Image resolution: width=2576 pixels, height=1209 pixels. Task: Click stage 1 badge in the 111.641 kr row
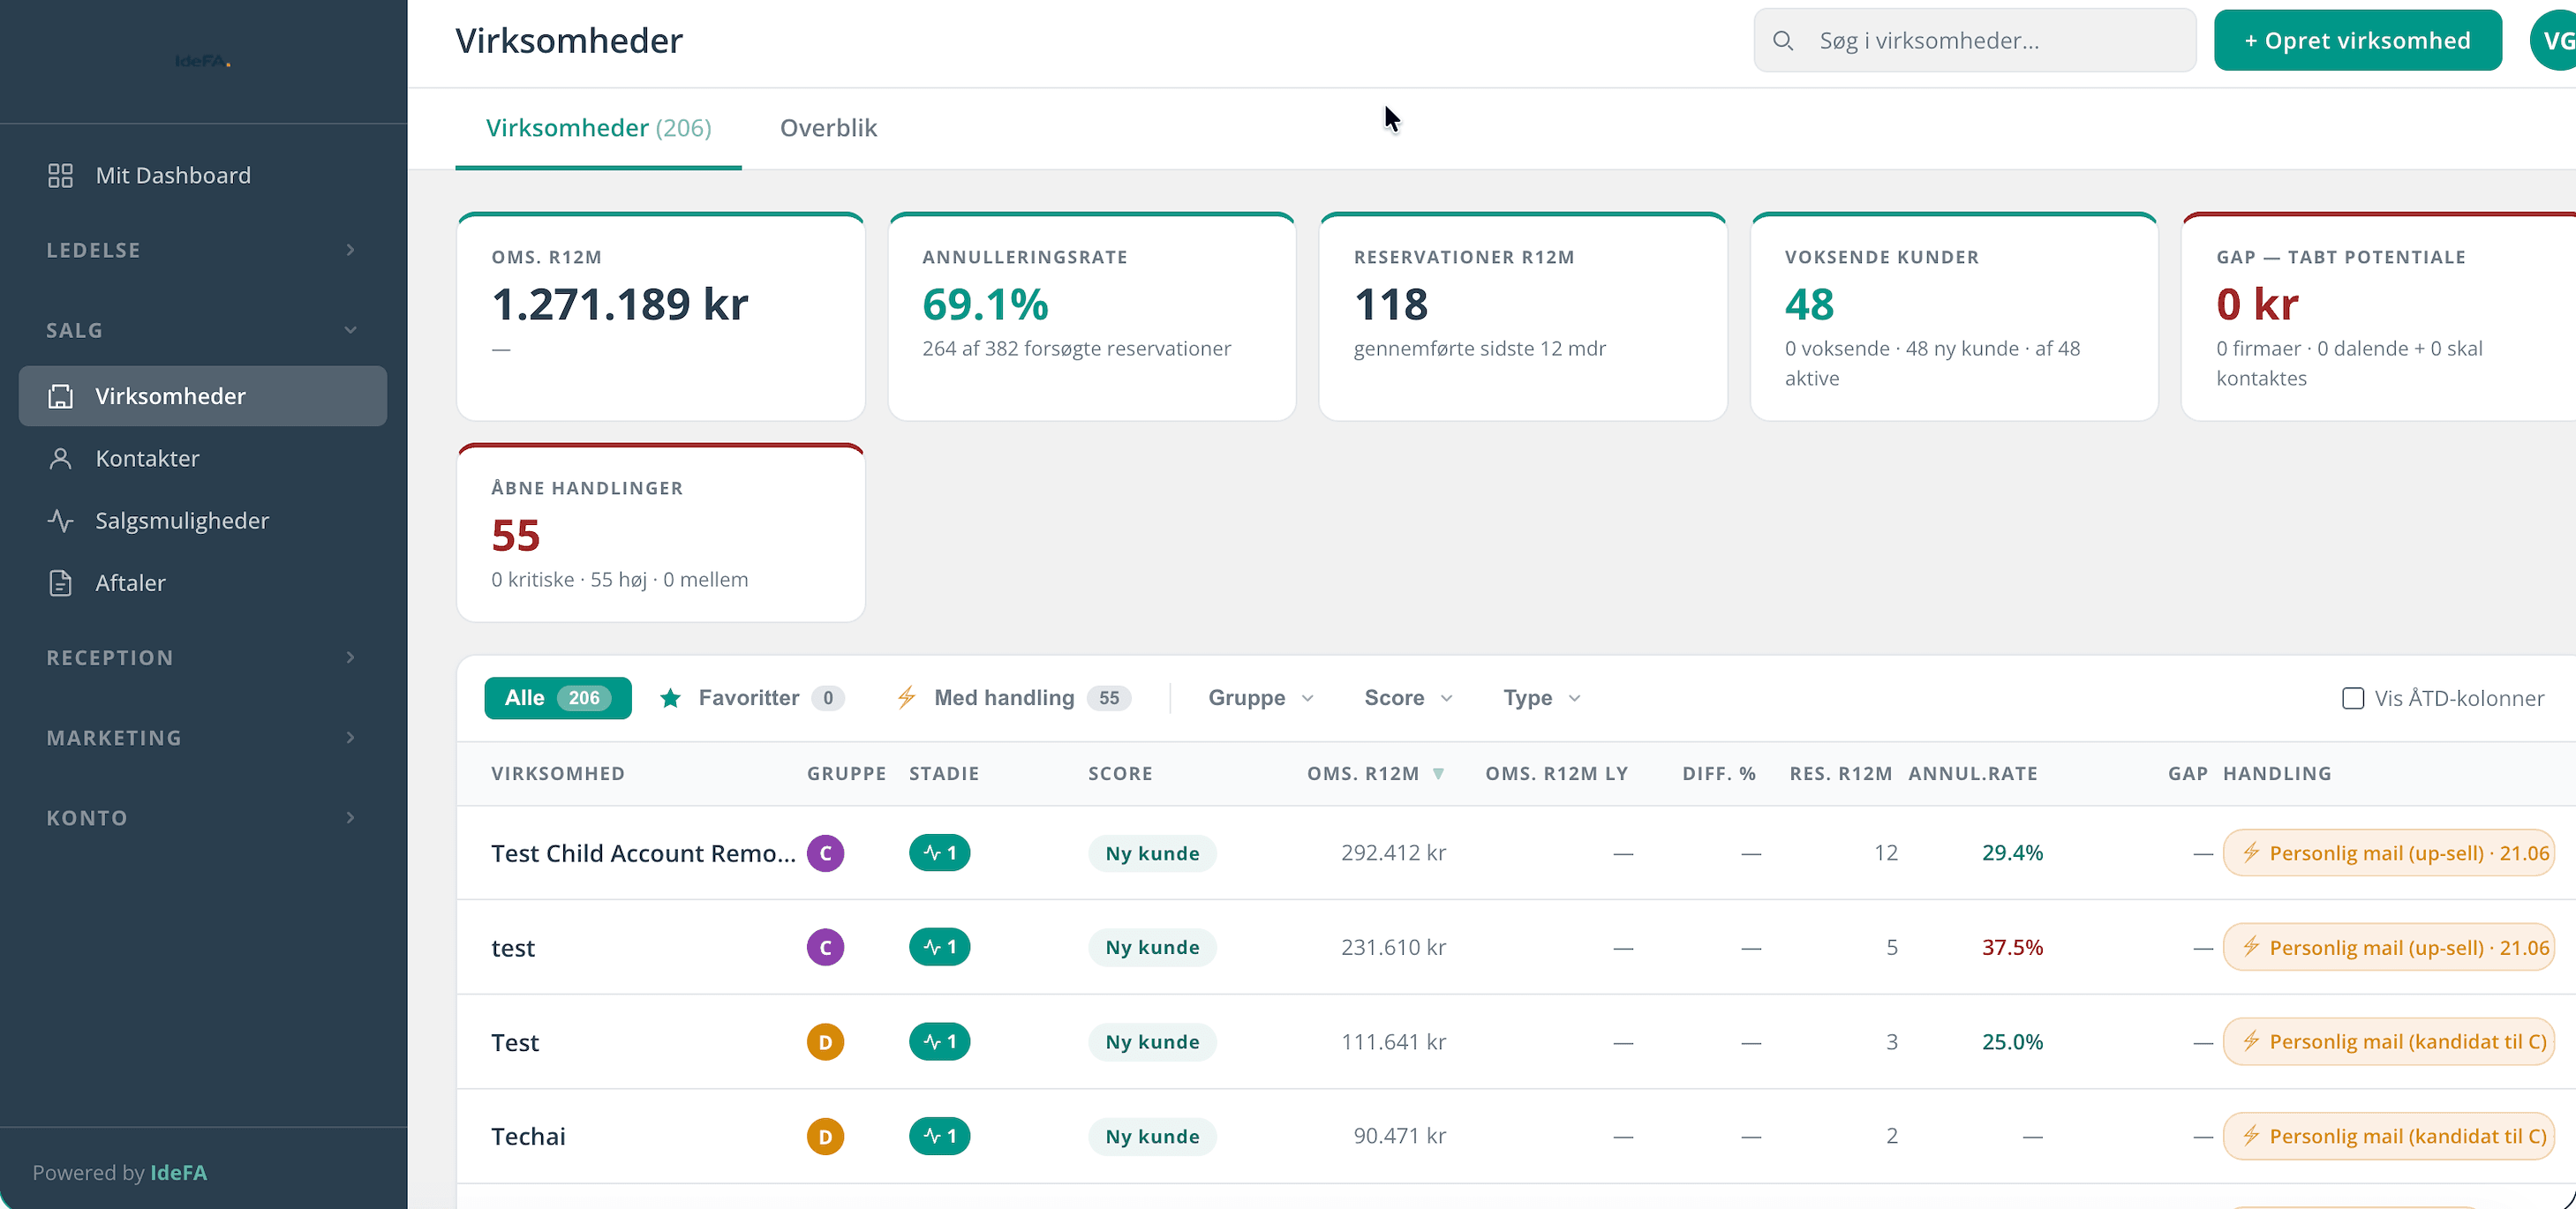point(939,1042)
